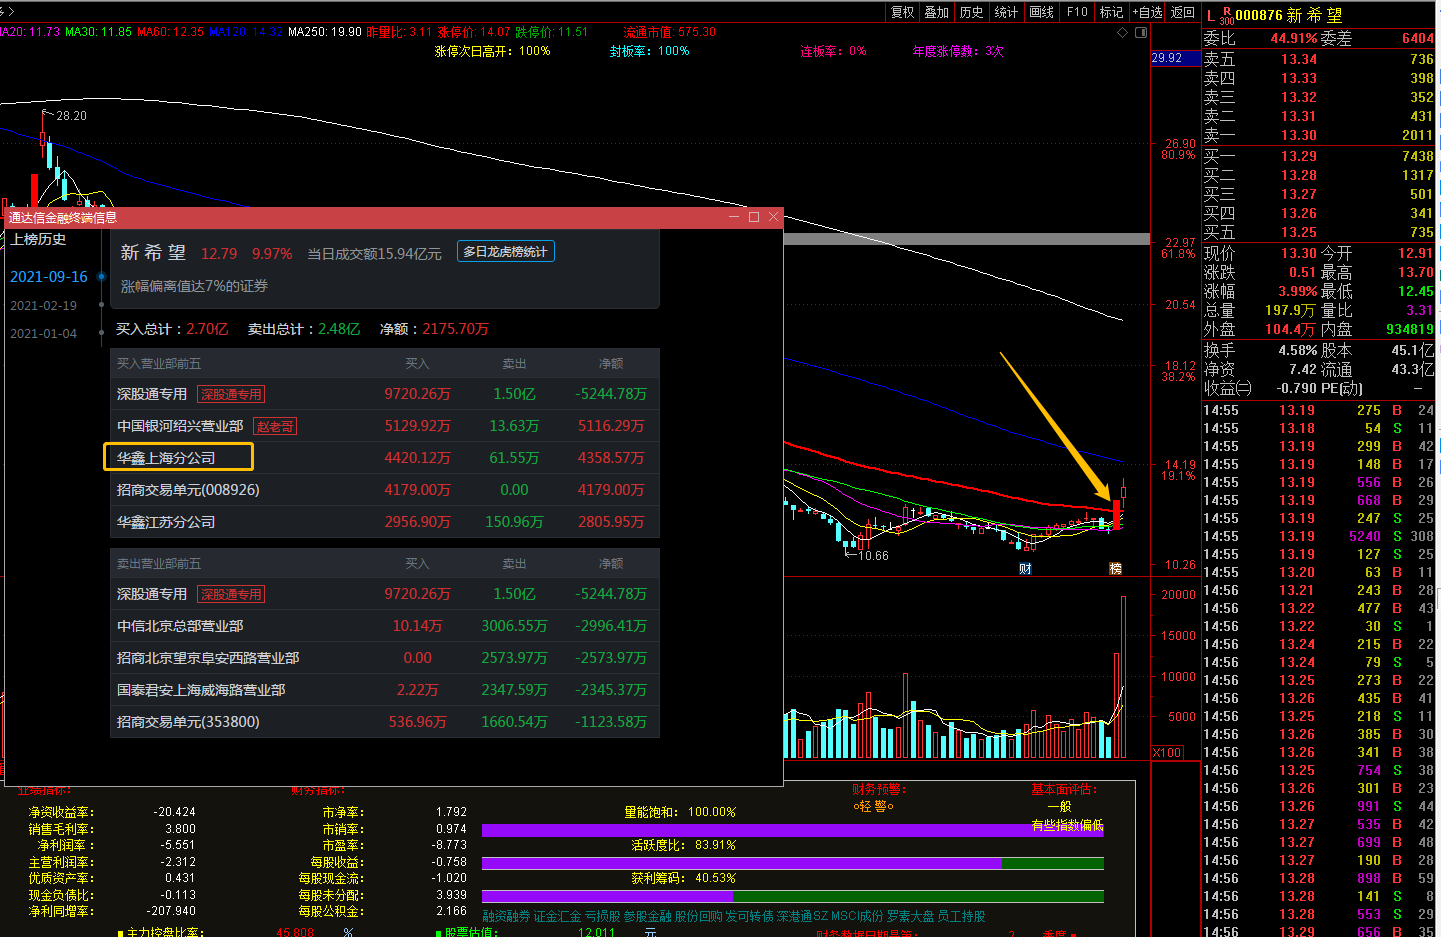Click the 卖五 13.34 order row
This screenshot has width=1441, height=937.
1319,59
